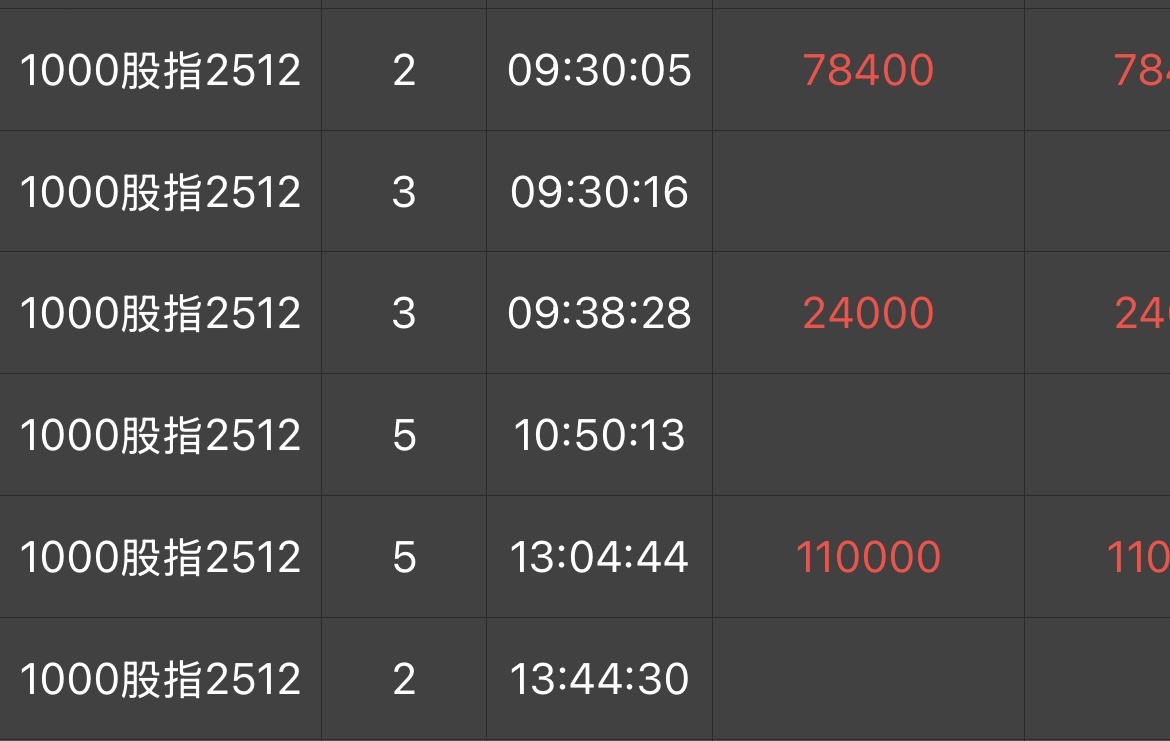Click the red 24000 amount

(868, 313)
